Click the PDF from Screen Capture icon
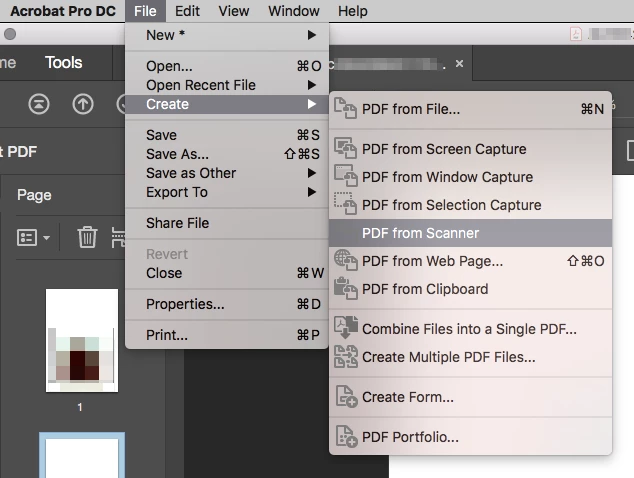 [345, 148]
